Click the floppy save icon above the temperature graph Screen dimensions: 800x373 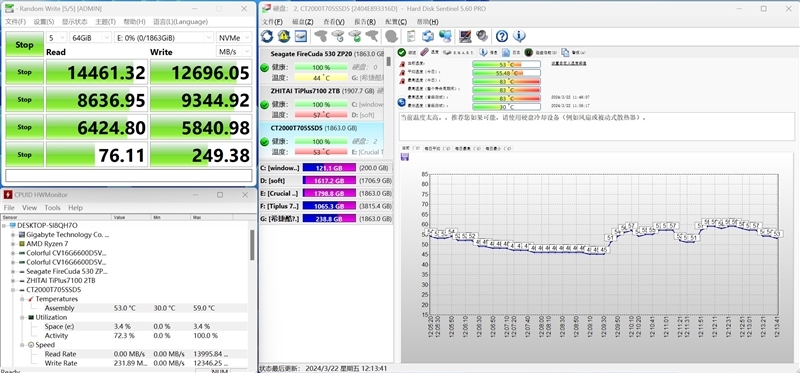pos(405,157)
